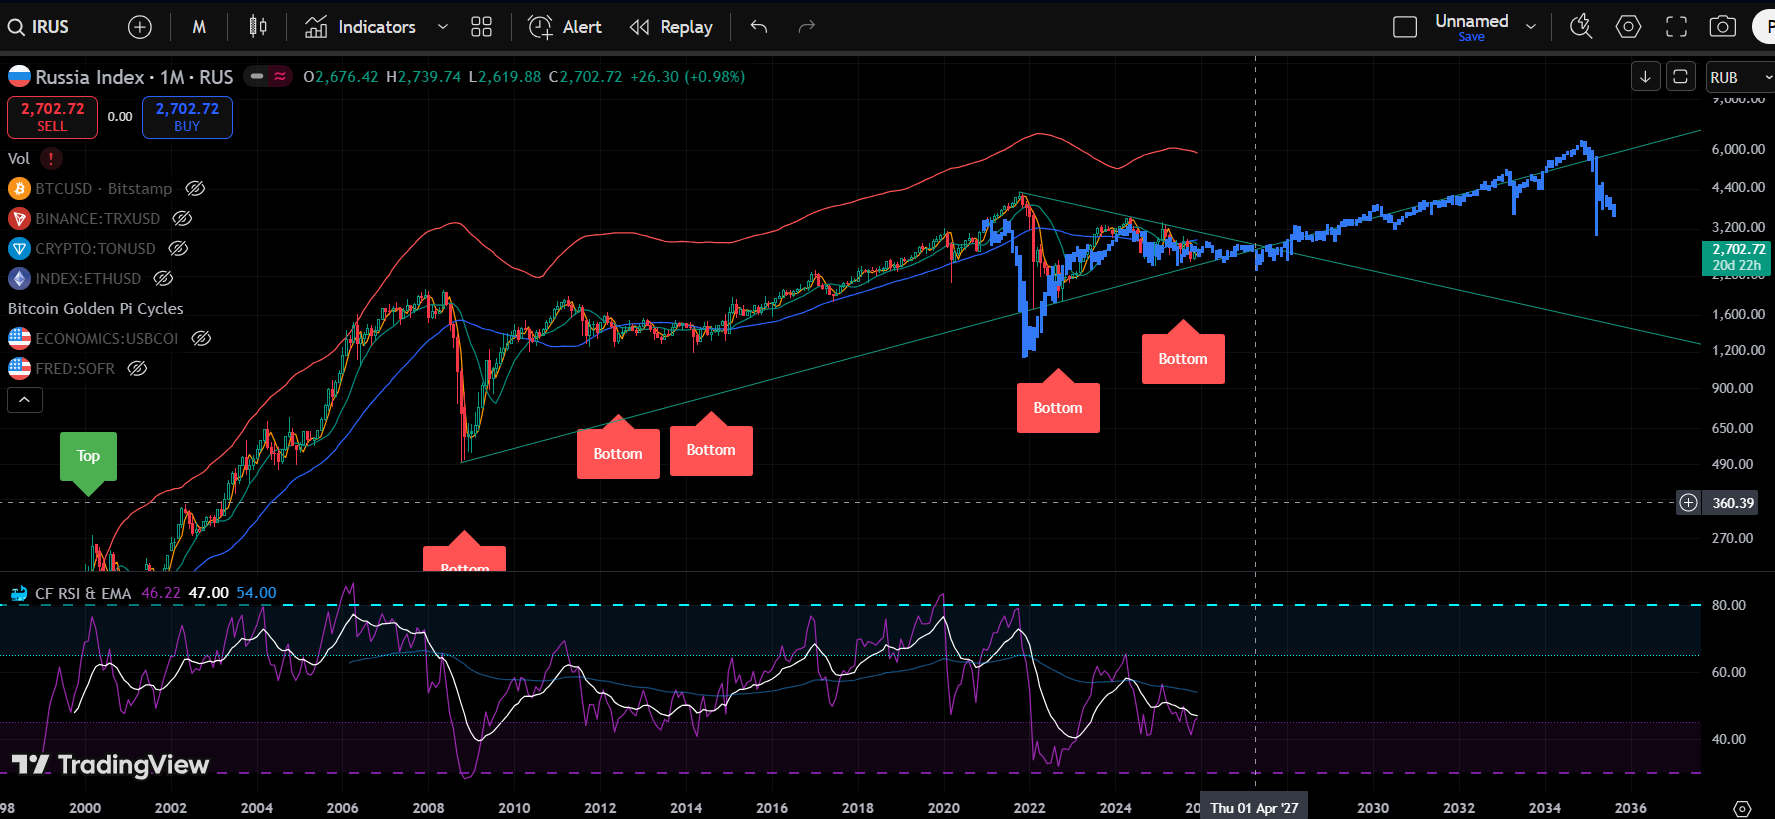Enter fullscreen mode

pos(1676,27)
